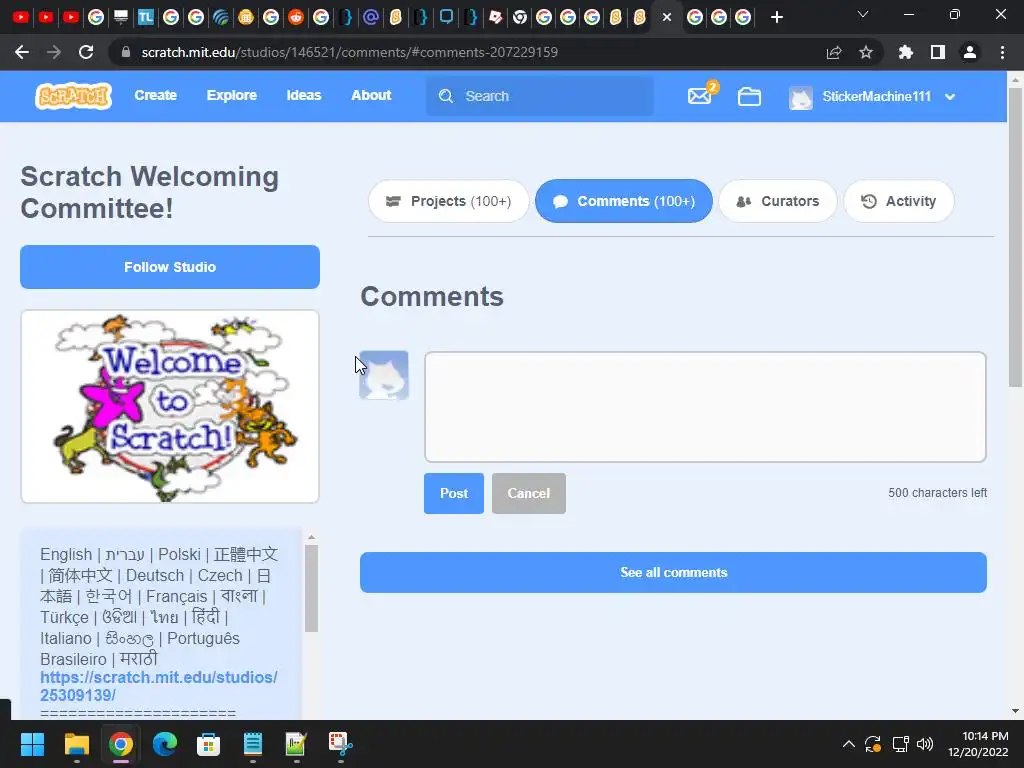The image size is (1024, 768).
Task: Click the site lock icon
Action: click(x=126, y=52)
